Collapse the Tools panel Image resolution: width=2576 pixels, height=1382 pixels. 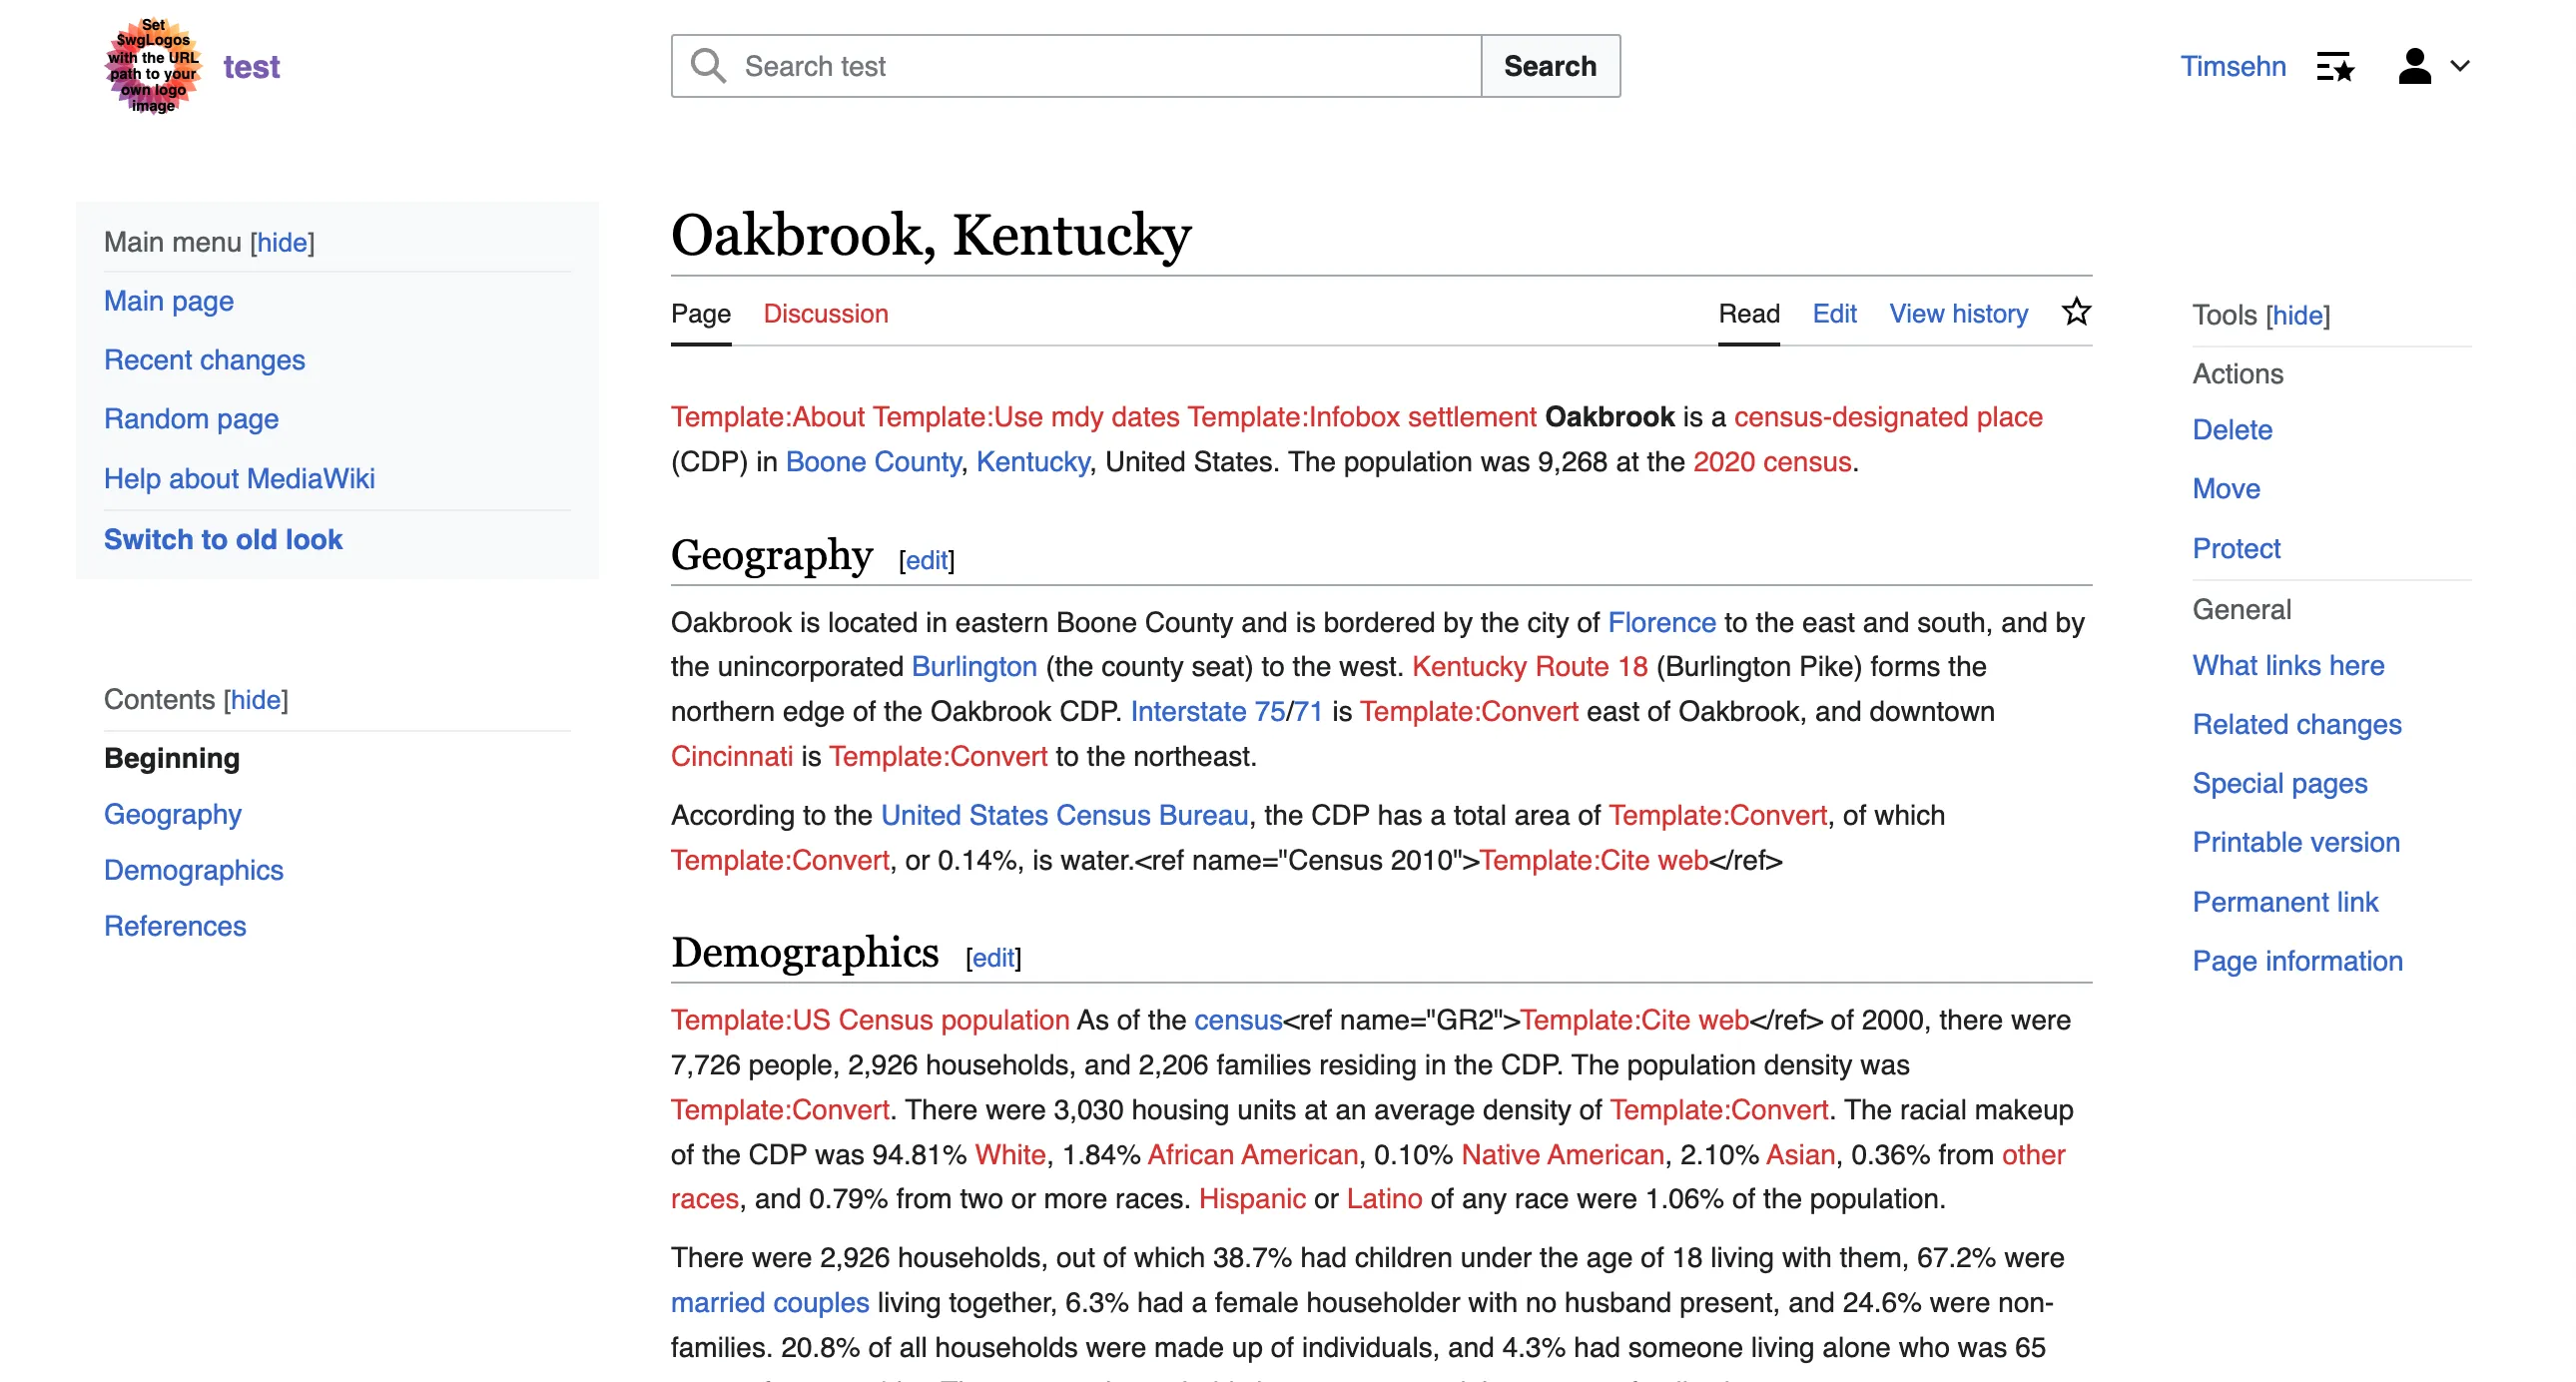(2297, 315)
